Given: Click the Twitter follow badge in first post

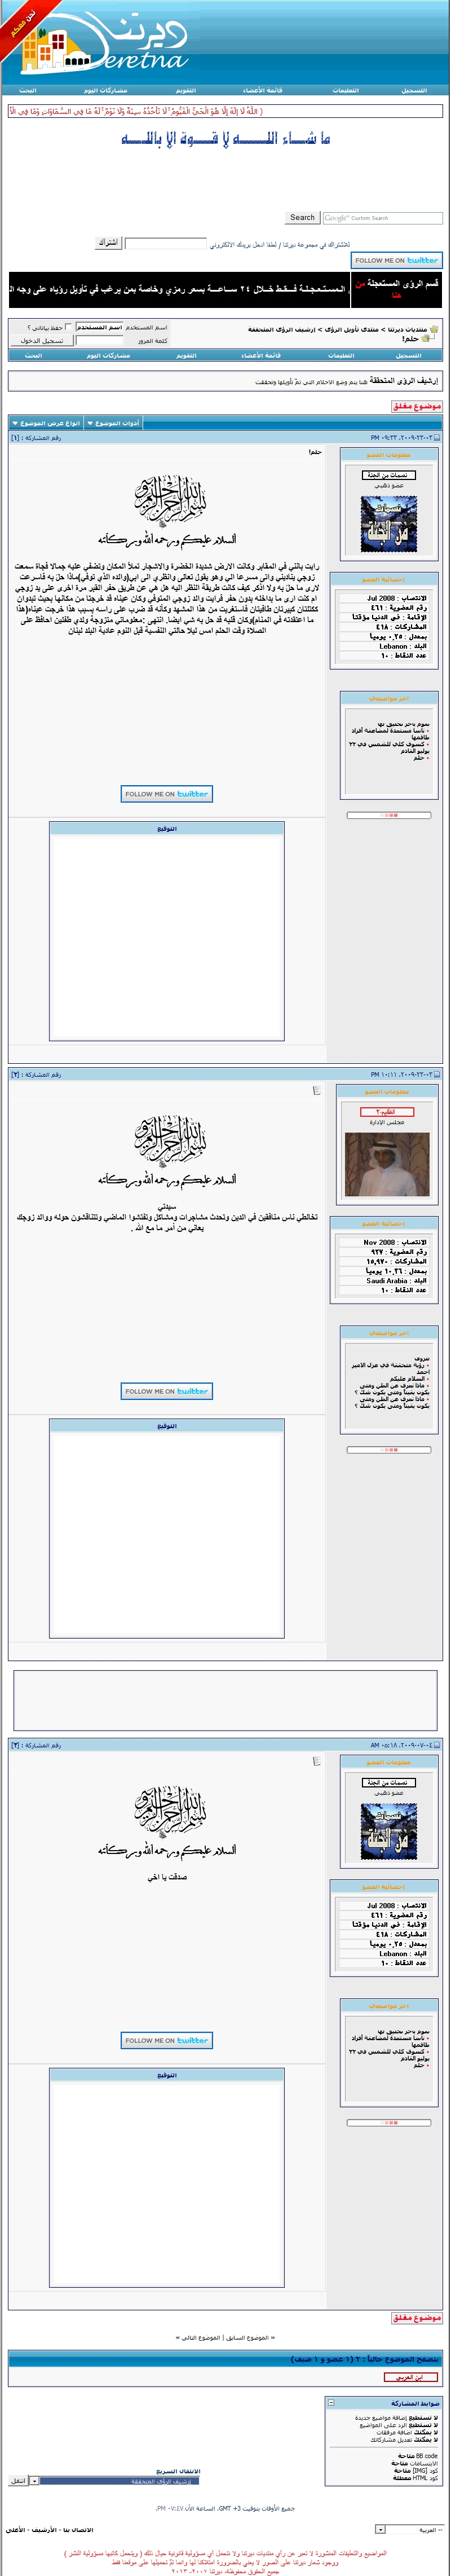Looking at the screenshot, I should tap(167, 793).
